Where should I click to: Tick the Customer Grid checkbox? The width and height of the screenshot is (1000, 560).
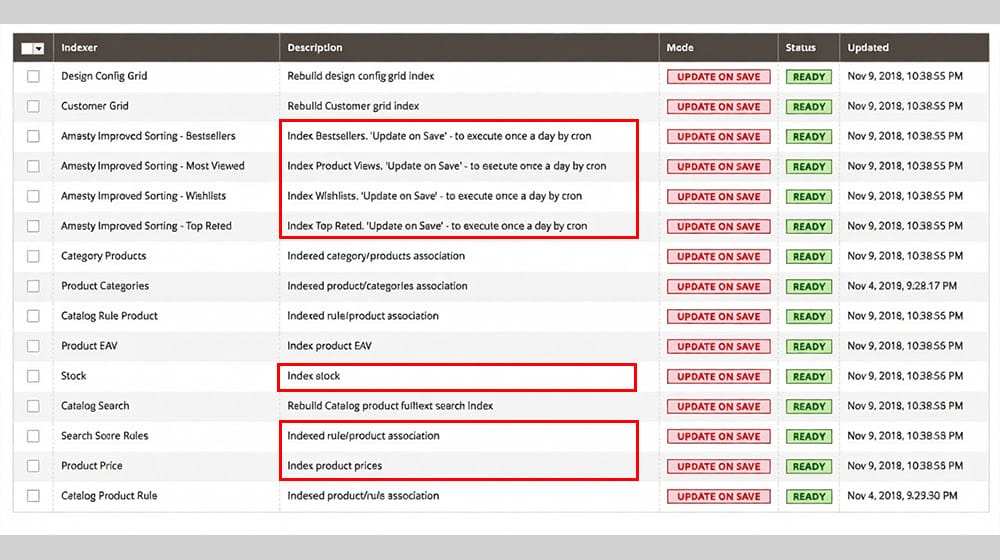click(33, 107)
